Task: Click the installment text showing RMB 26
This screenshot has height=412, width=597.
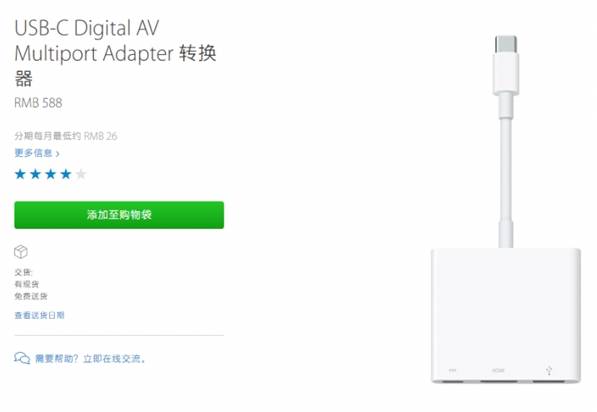Action: click(66, 136)
